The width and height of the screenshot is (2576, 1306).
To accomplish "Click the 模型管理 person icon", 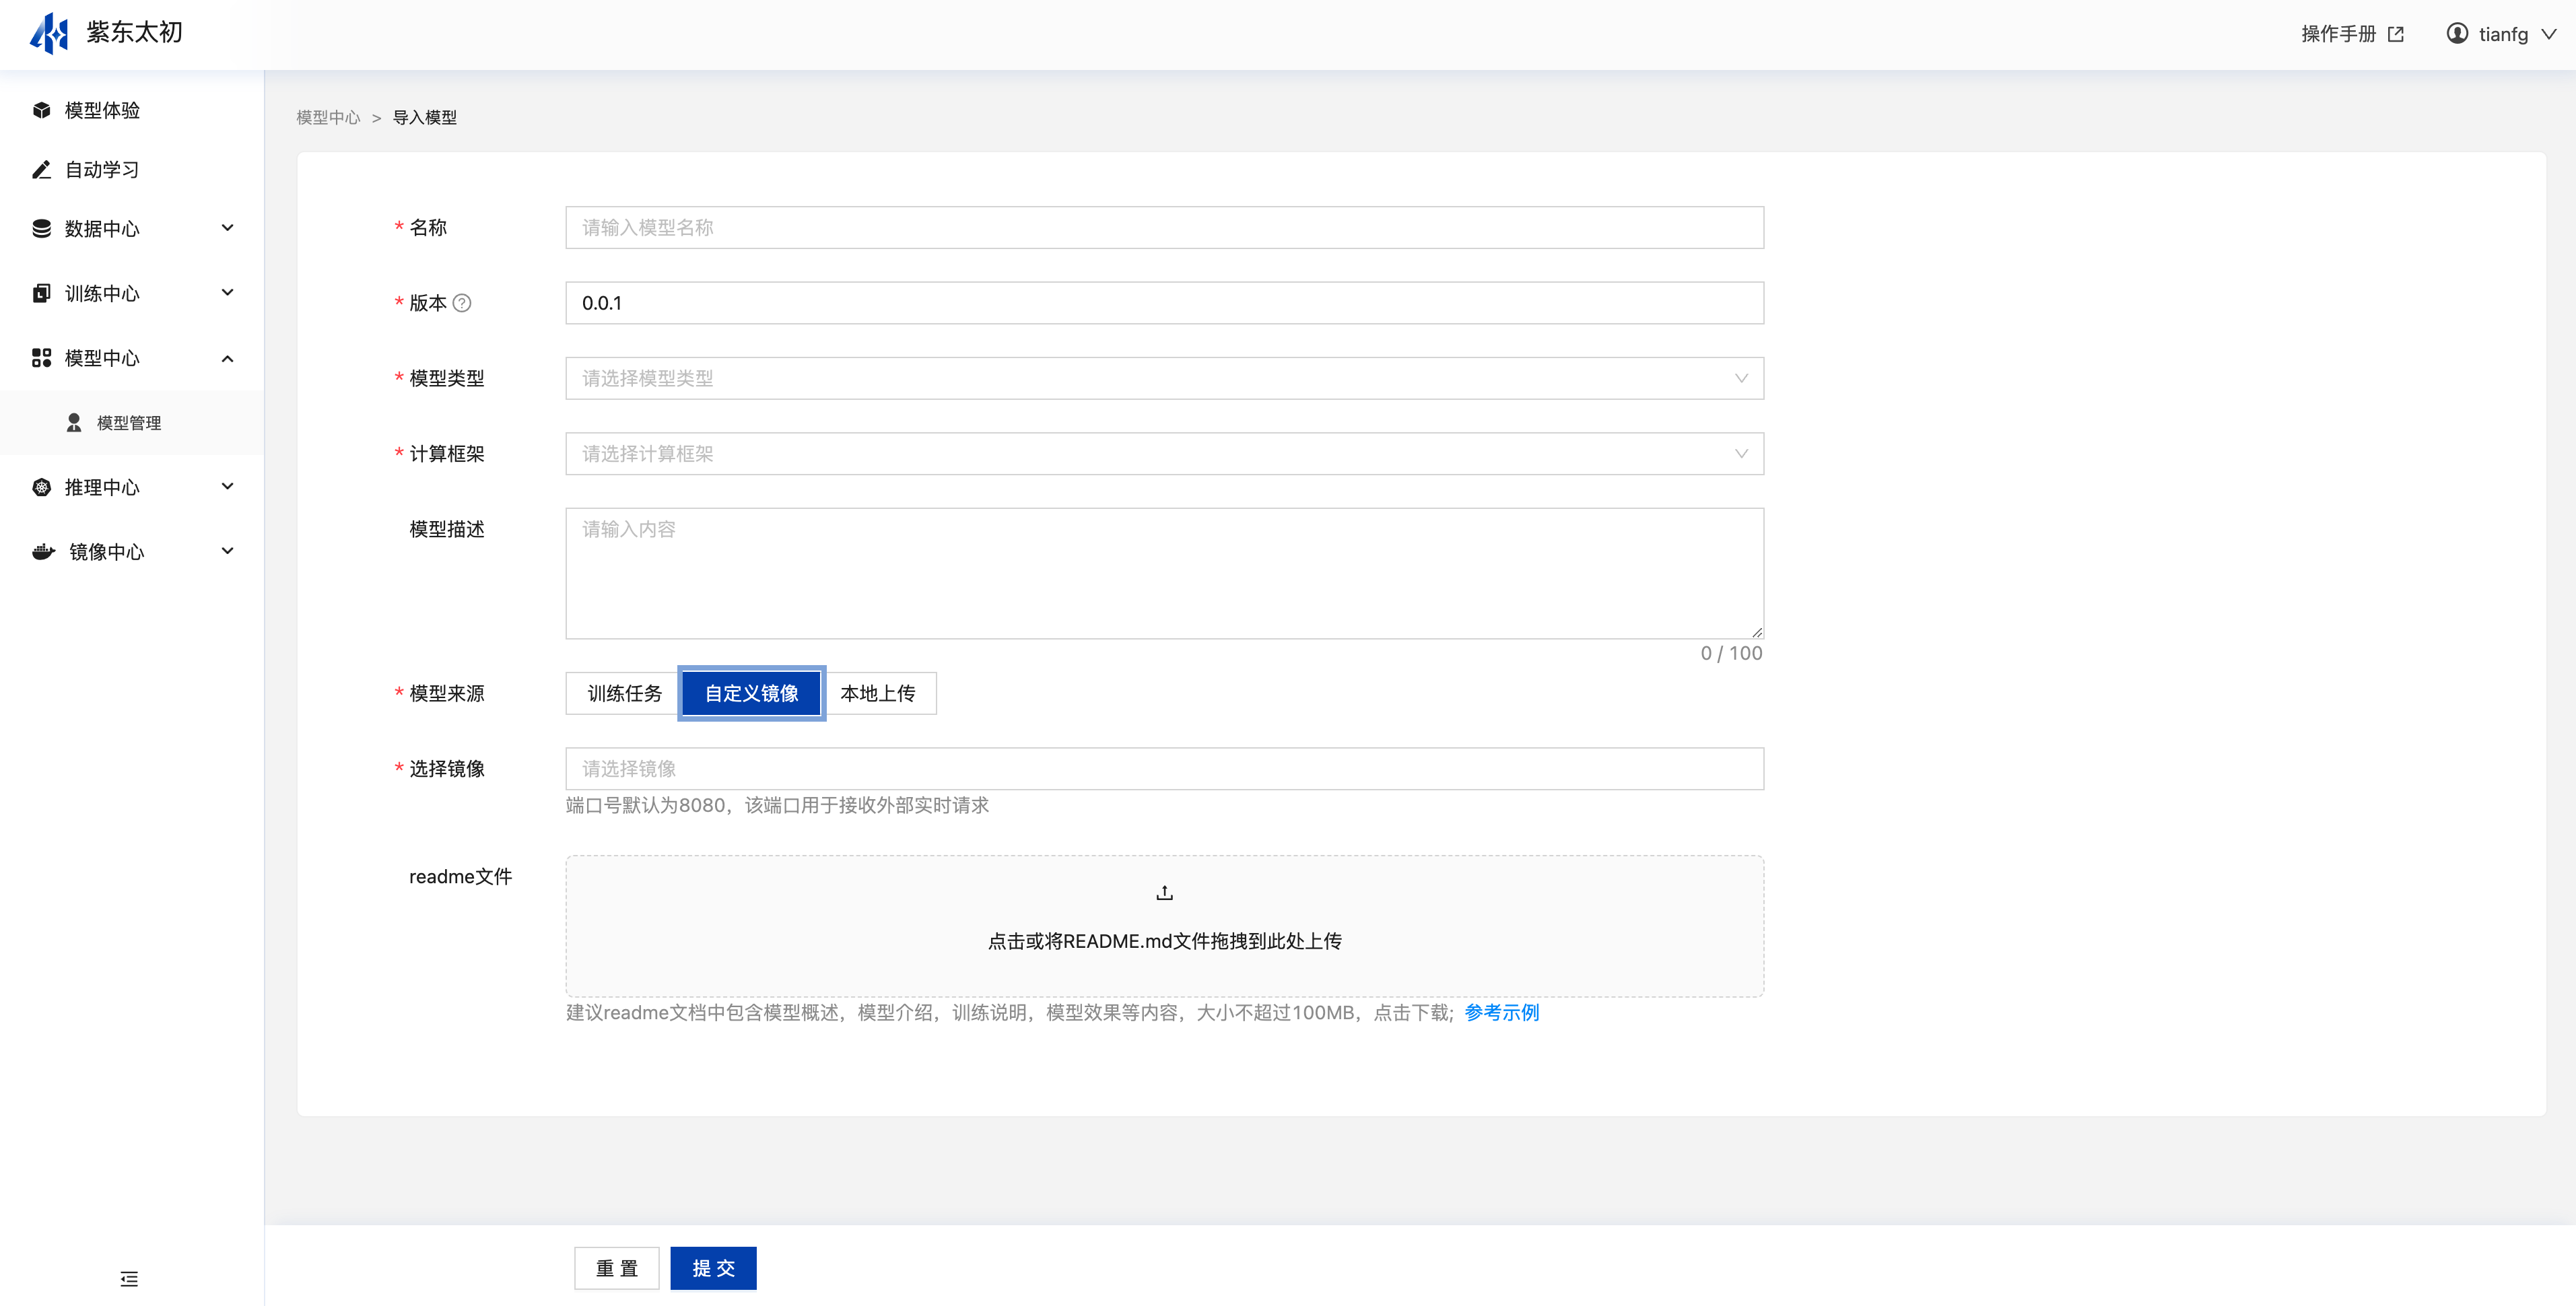I will (x=74, y=423).
